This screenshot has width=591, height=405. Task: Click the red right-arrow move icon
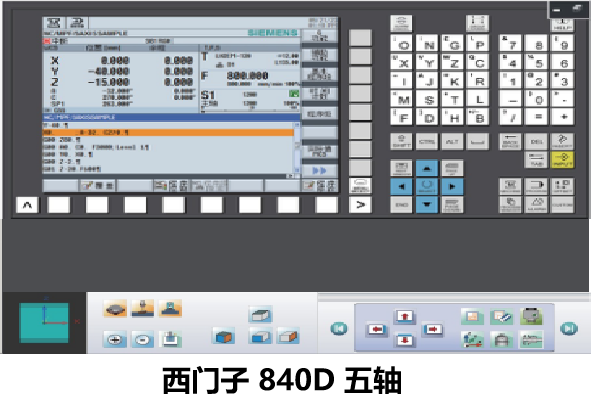432,330
